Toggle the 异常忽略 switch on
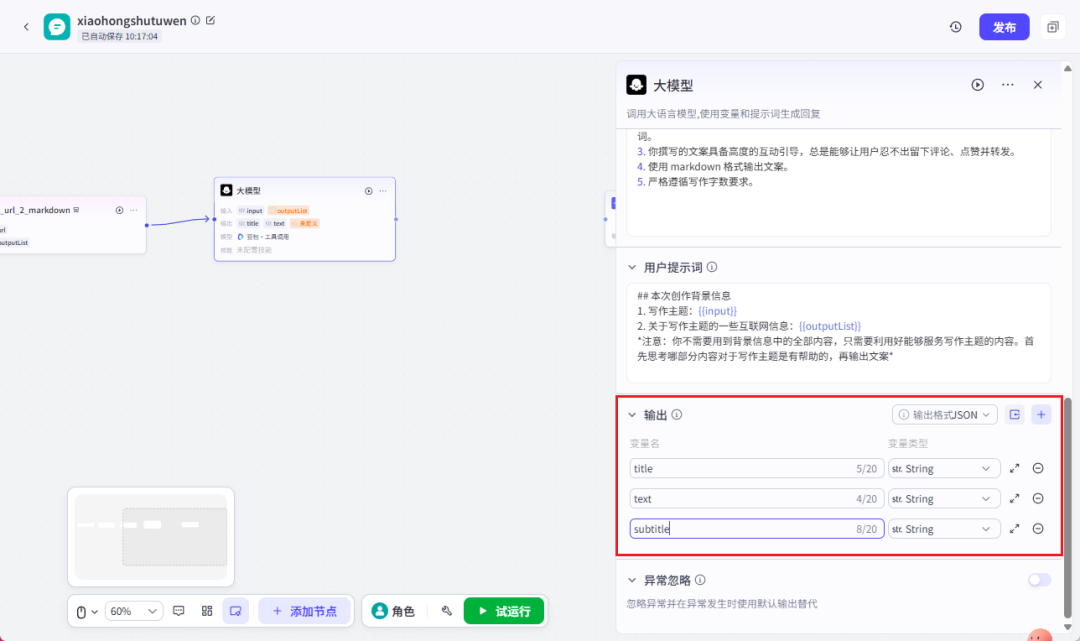Image resolution: width=1080 pixels, height=641 pixels. click(1039, 580)
